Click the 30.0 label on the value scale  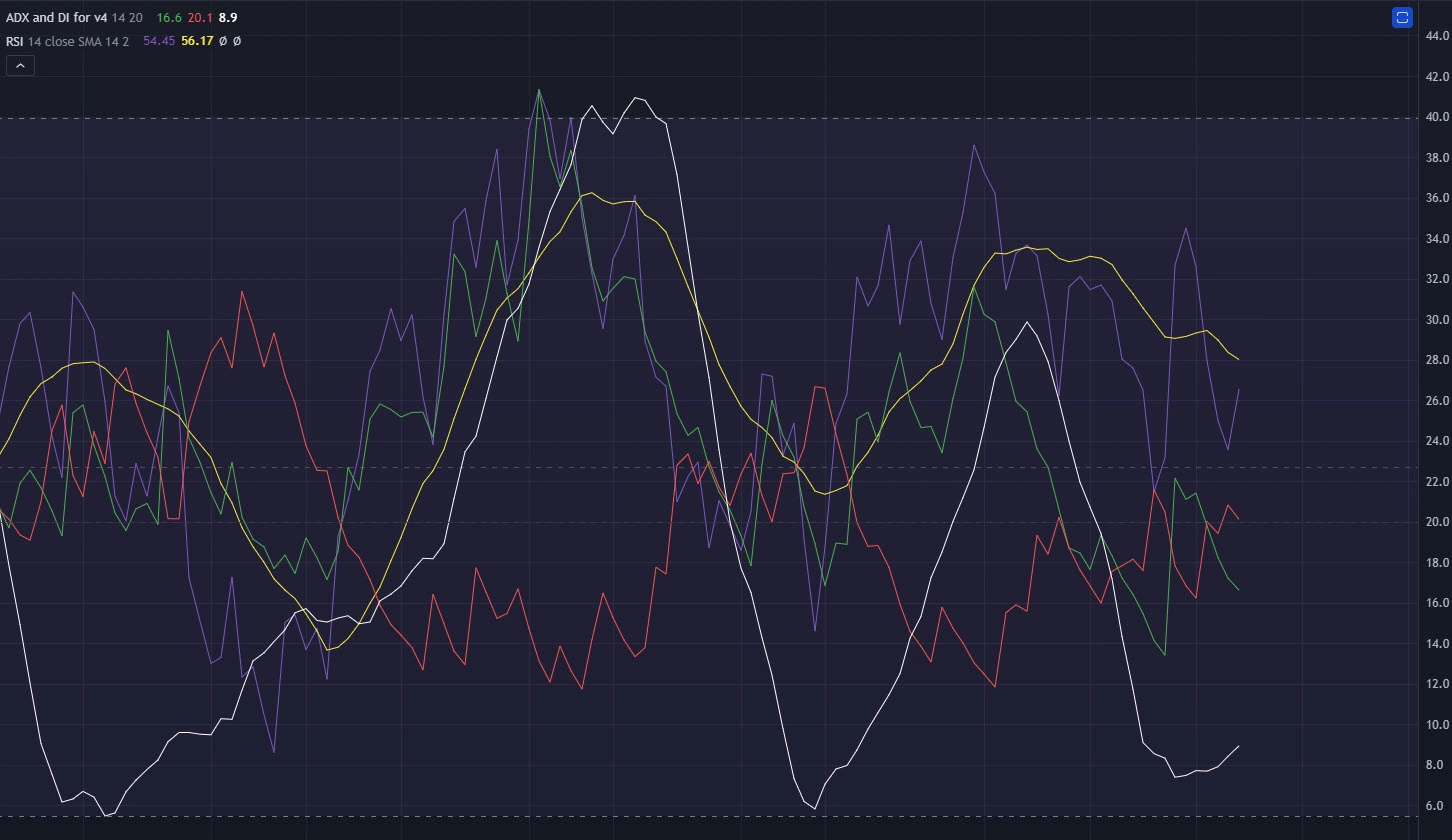tap(1435, 320)
